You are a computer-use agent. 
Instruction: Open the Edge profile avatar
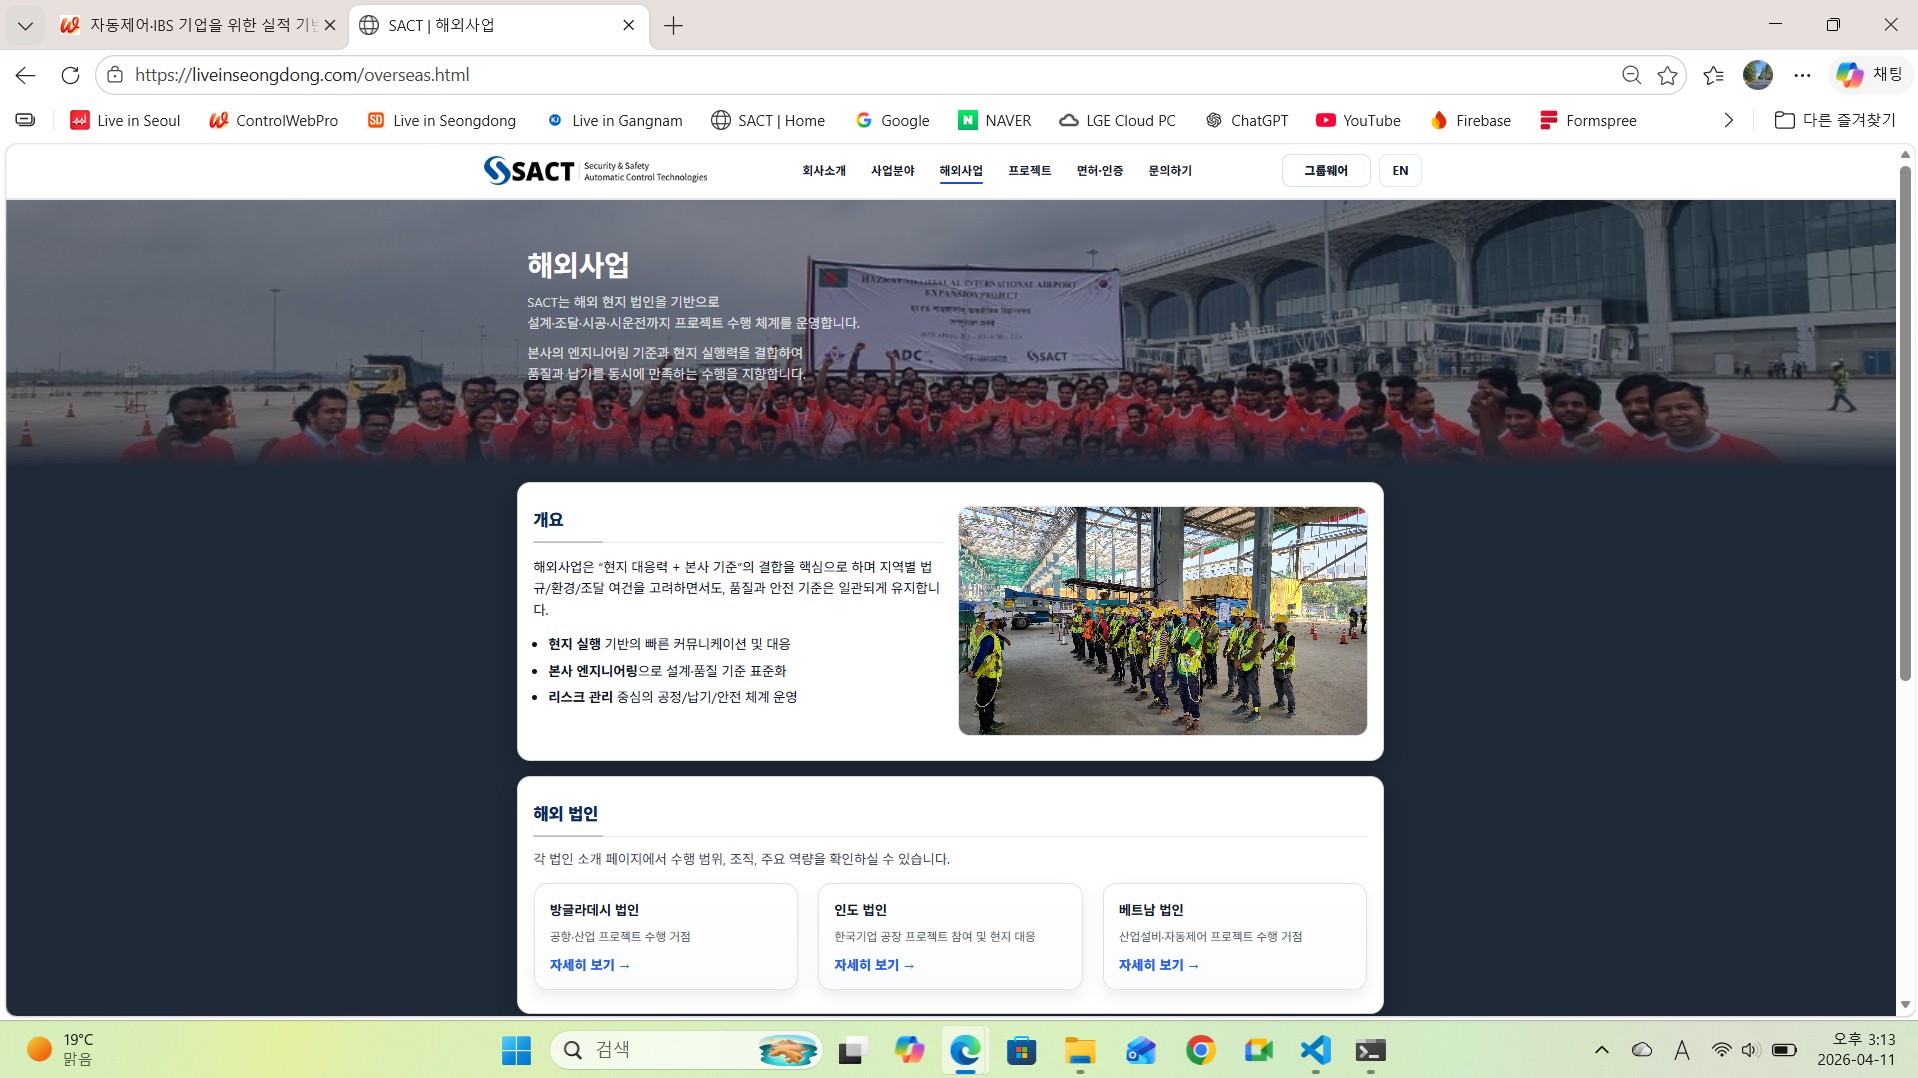point(1758,75)
